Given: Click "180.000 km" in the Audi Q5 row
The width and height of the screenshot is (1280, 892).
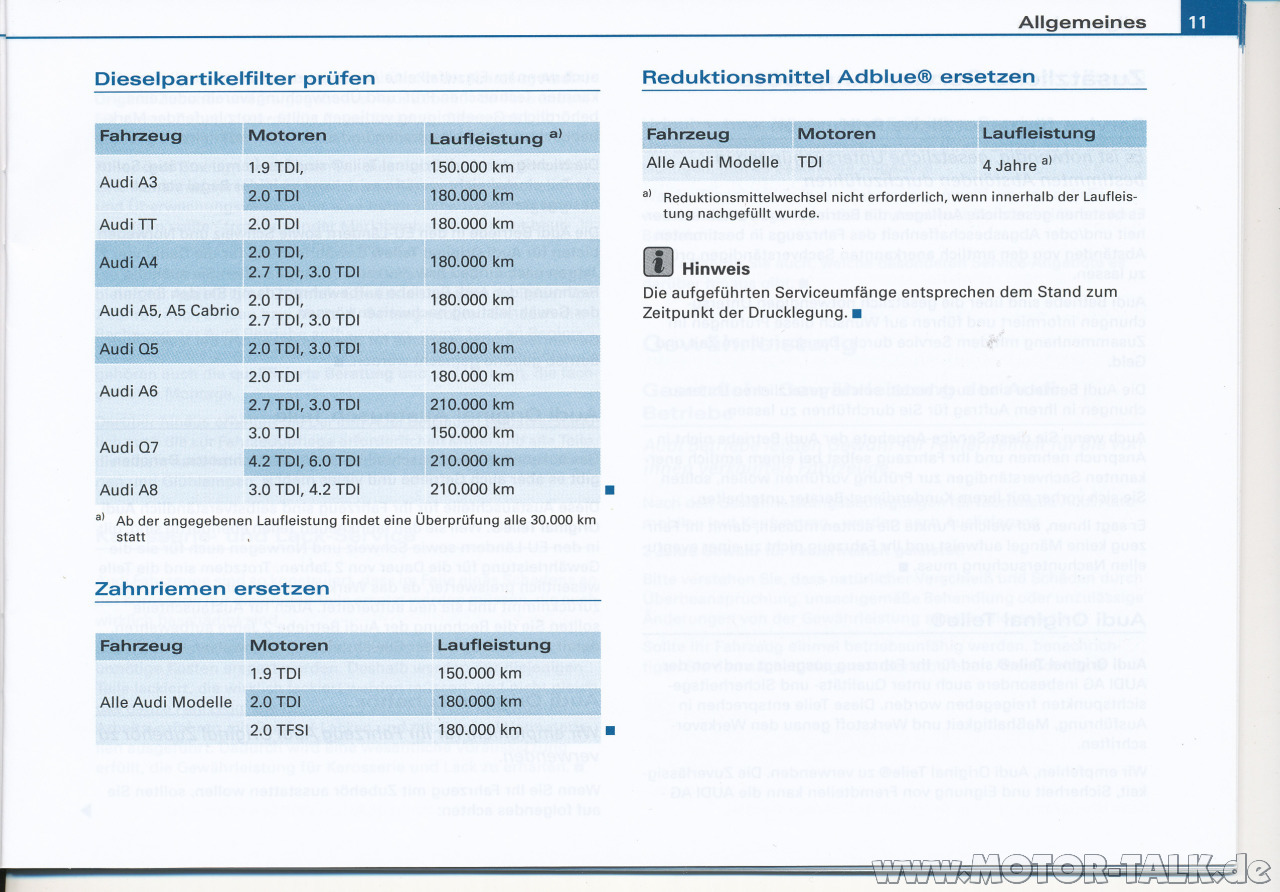Looking at the screenshot, I should [472, 349].
